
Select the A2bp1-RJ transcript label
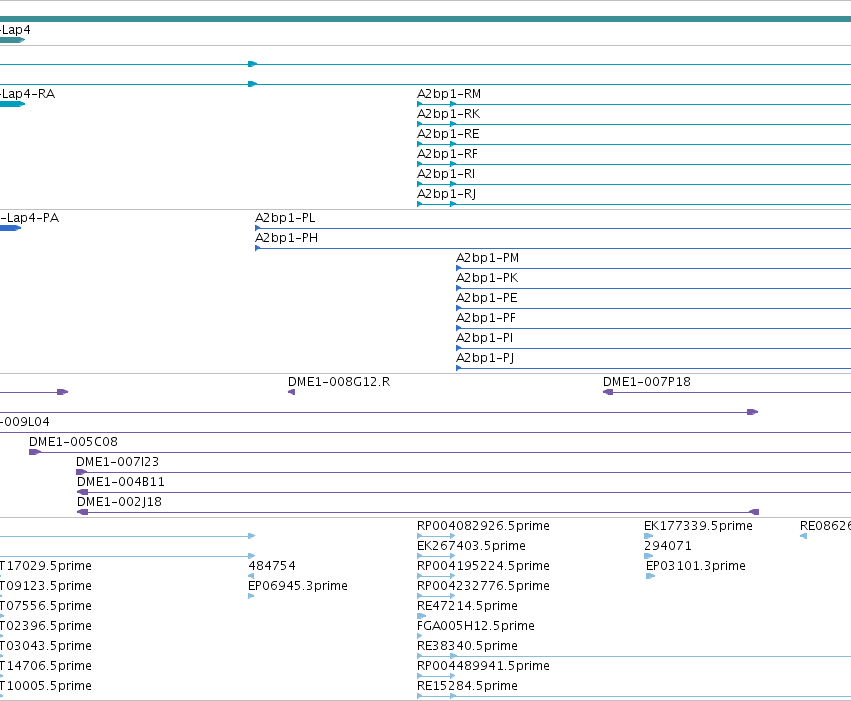click(x=447, y=194)
